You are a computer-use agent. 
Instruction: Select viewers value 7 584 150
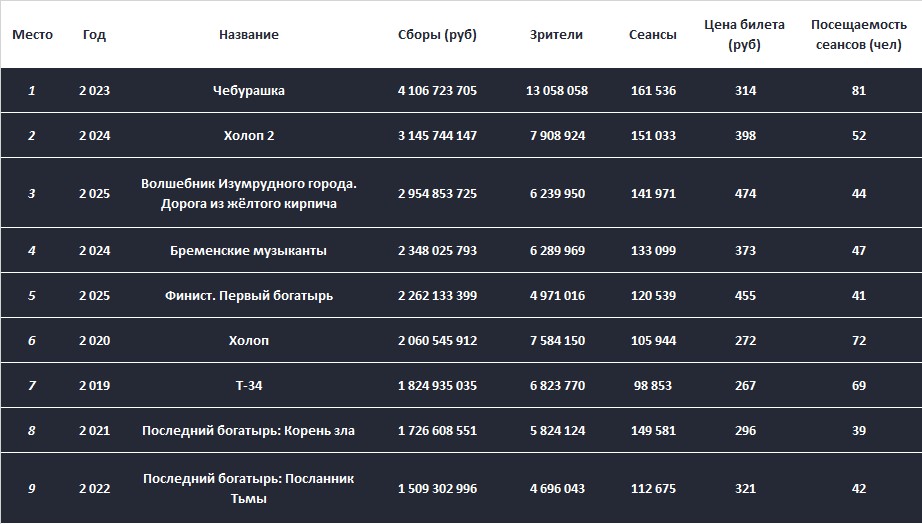pos(557,341)
